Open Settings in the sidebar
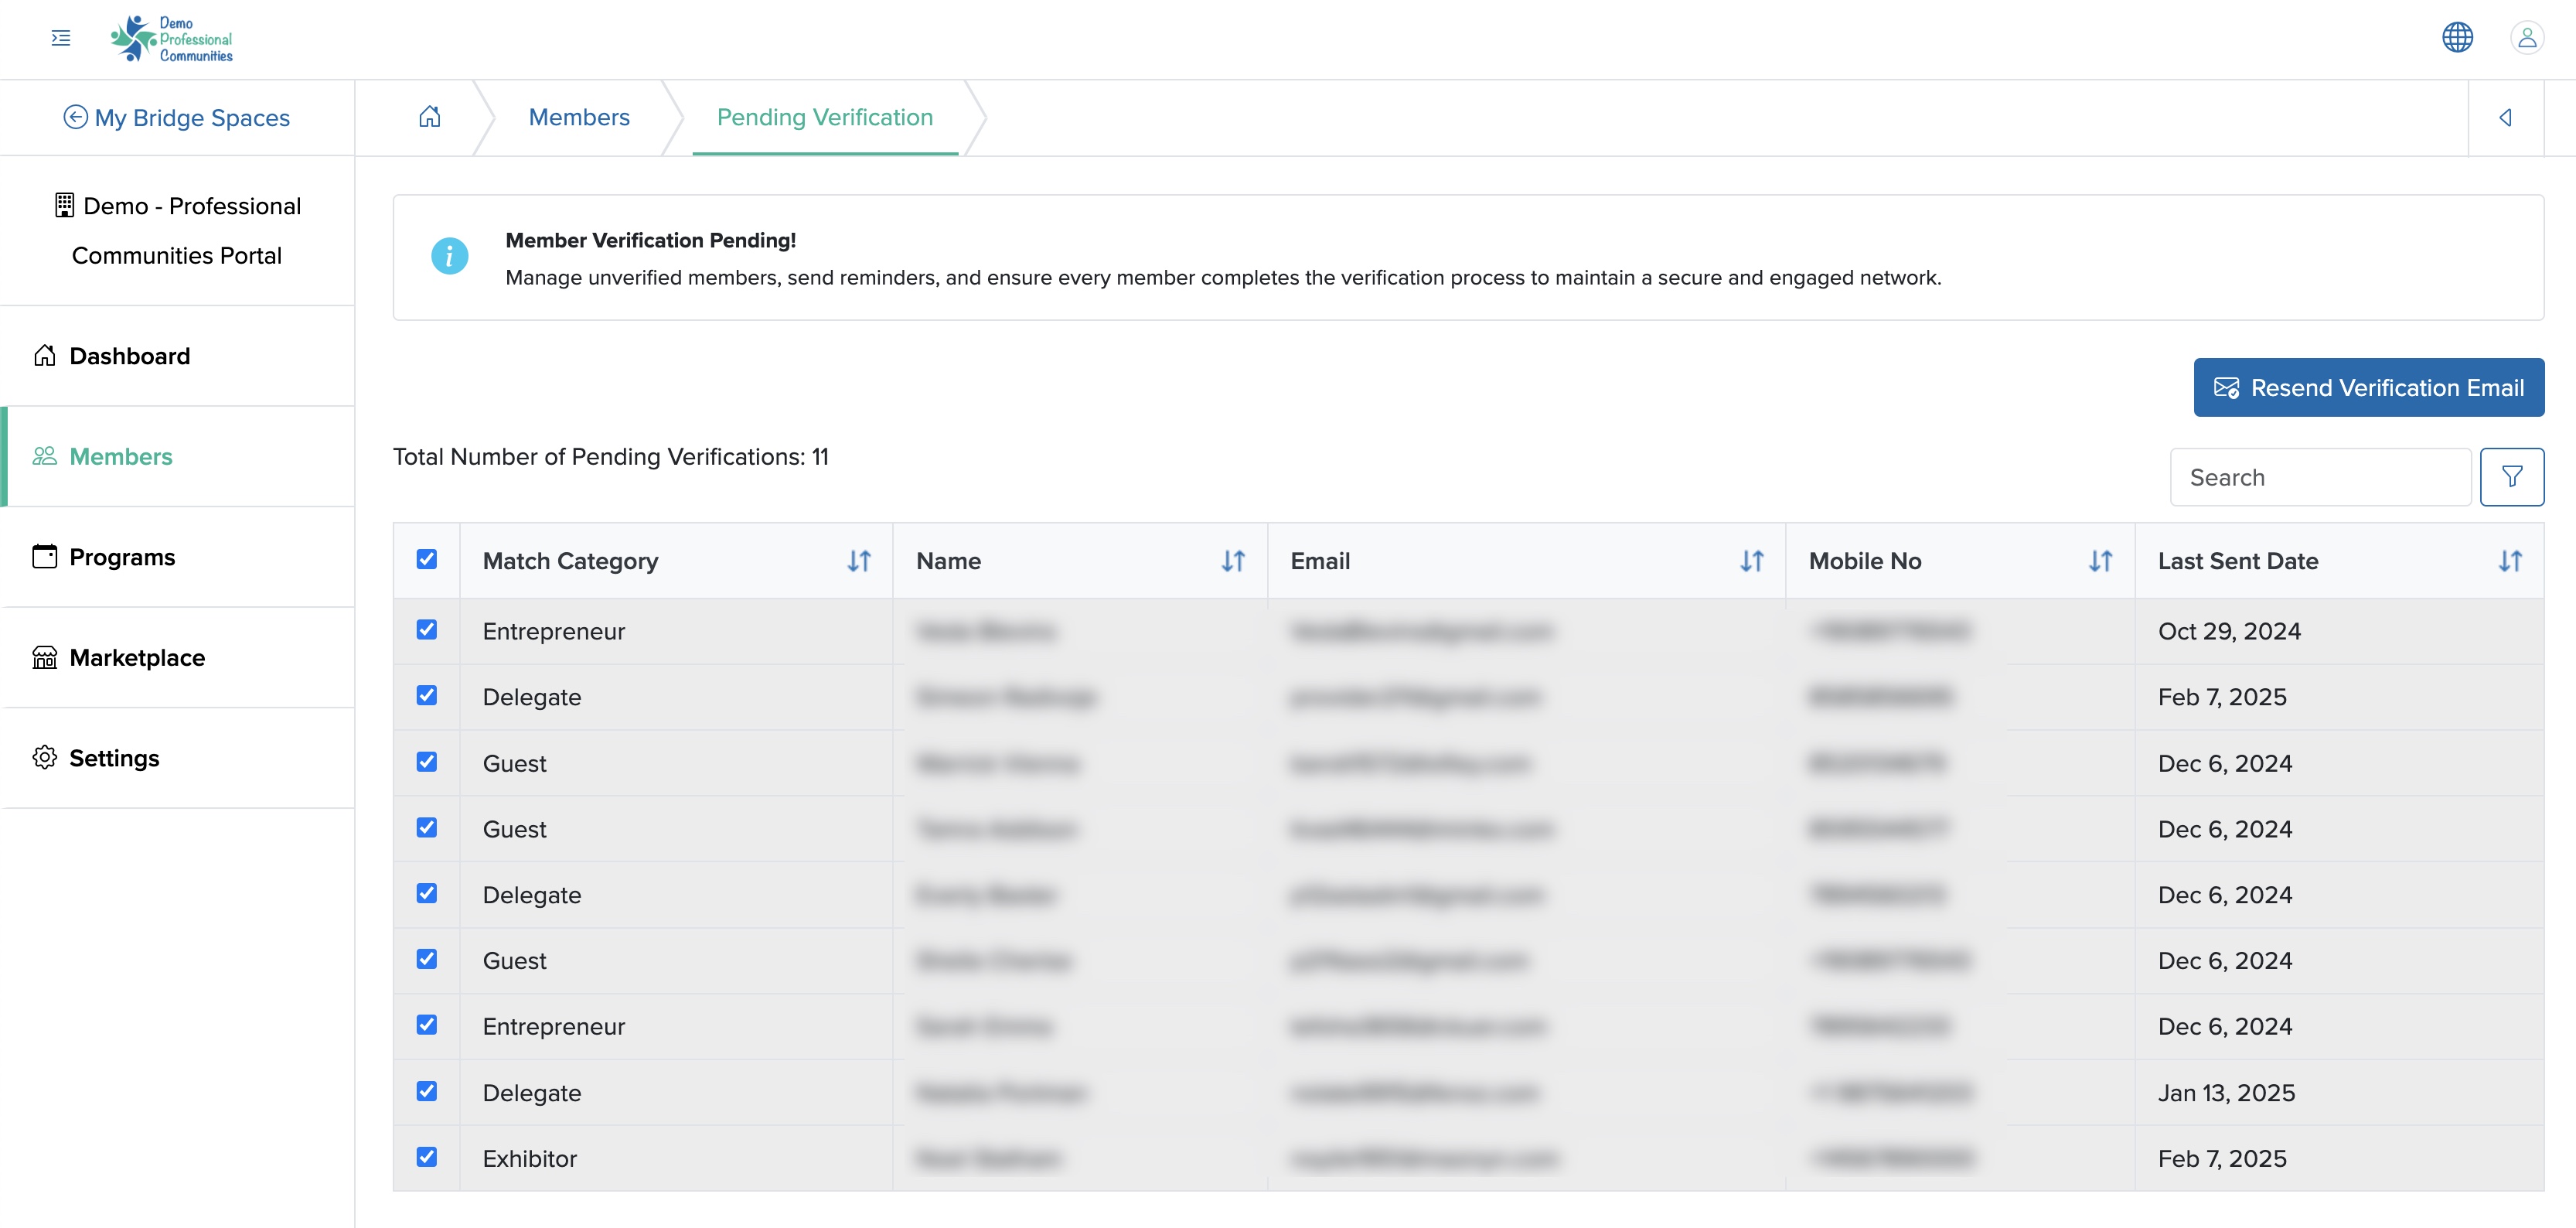Screen dimensions: 2576x1228 (x=178, y=758)
